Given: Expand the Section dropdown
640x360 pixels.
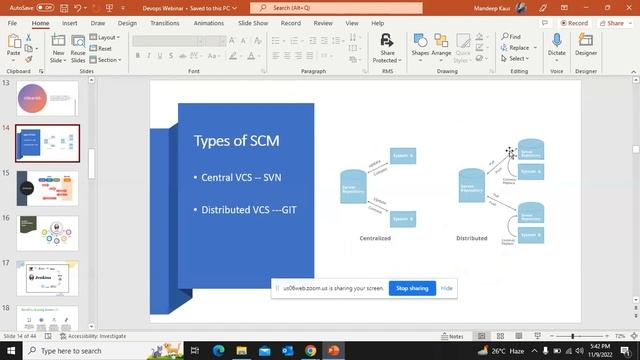Looking at the screenshot, I should 106,60.
